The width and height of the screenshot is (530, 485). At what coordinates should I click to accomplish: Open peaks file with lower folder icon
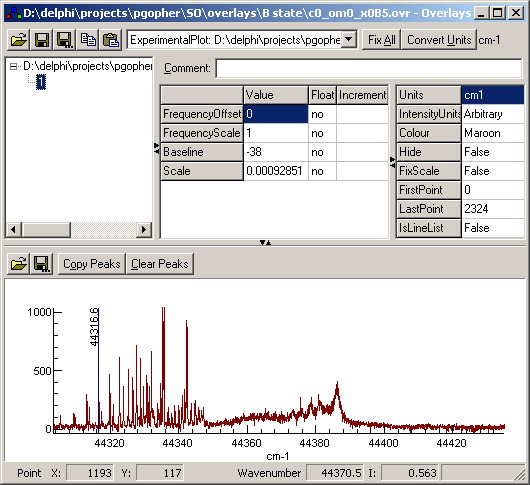click(x=19, y=264)
